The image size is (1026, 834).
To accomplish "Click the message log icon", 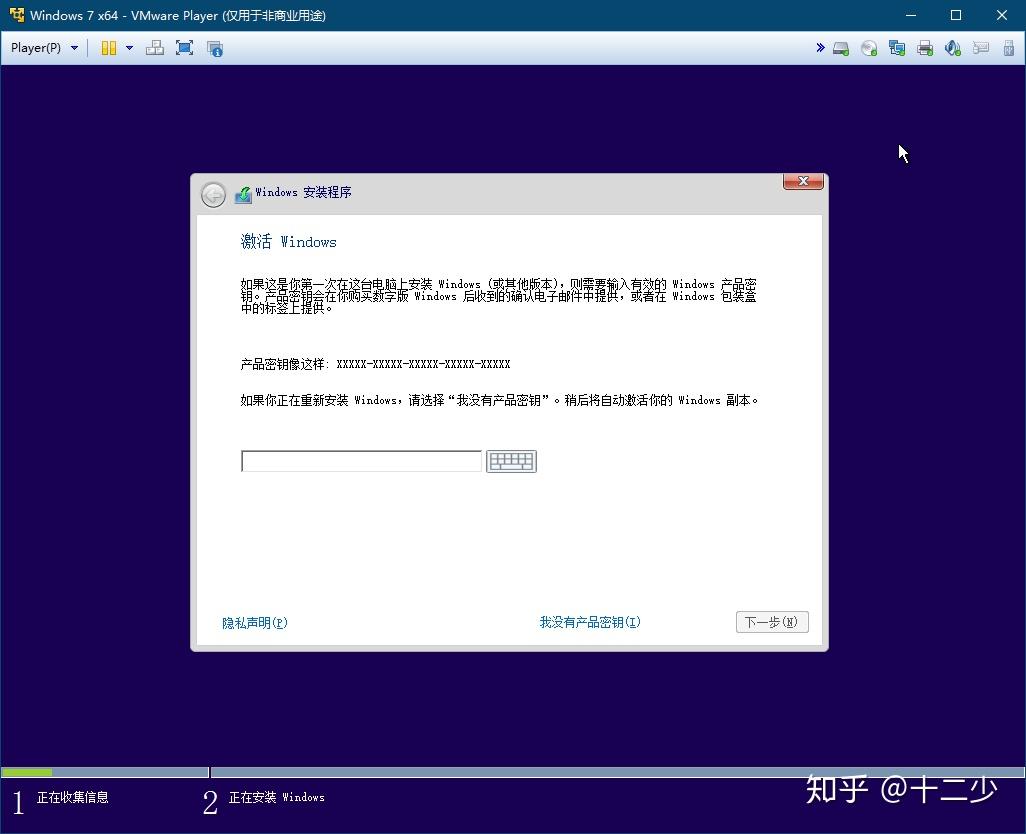I will pyautogui.click(x=980, y=48).
